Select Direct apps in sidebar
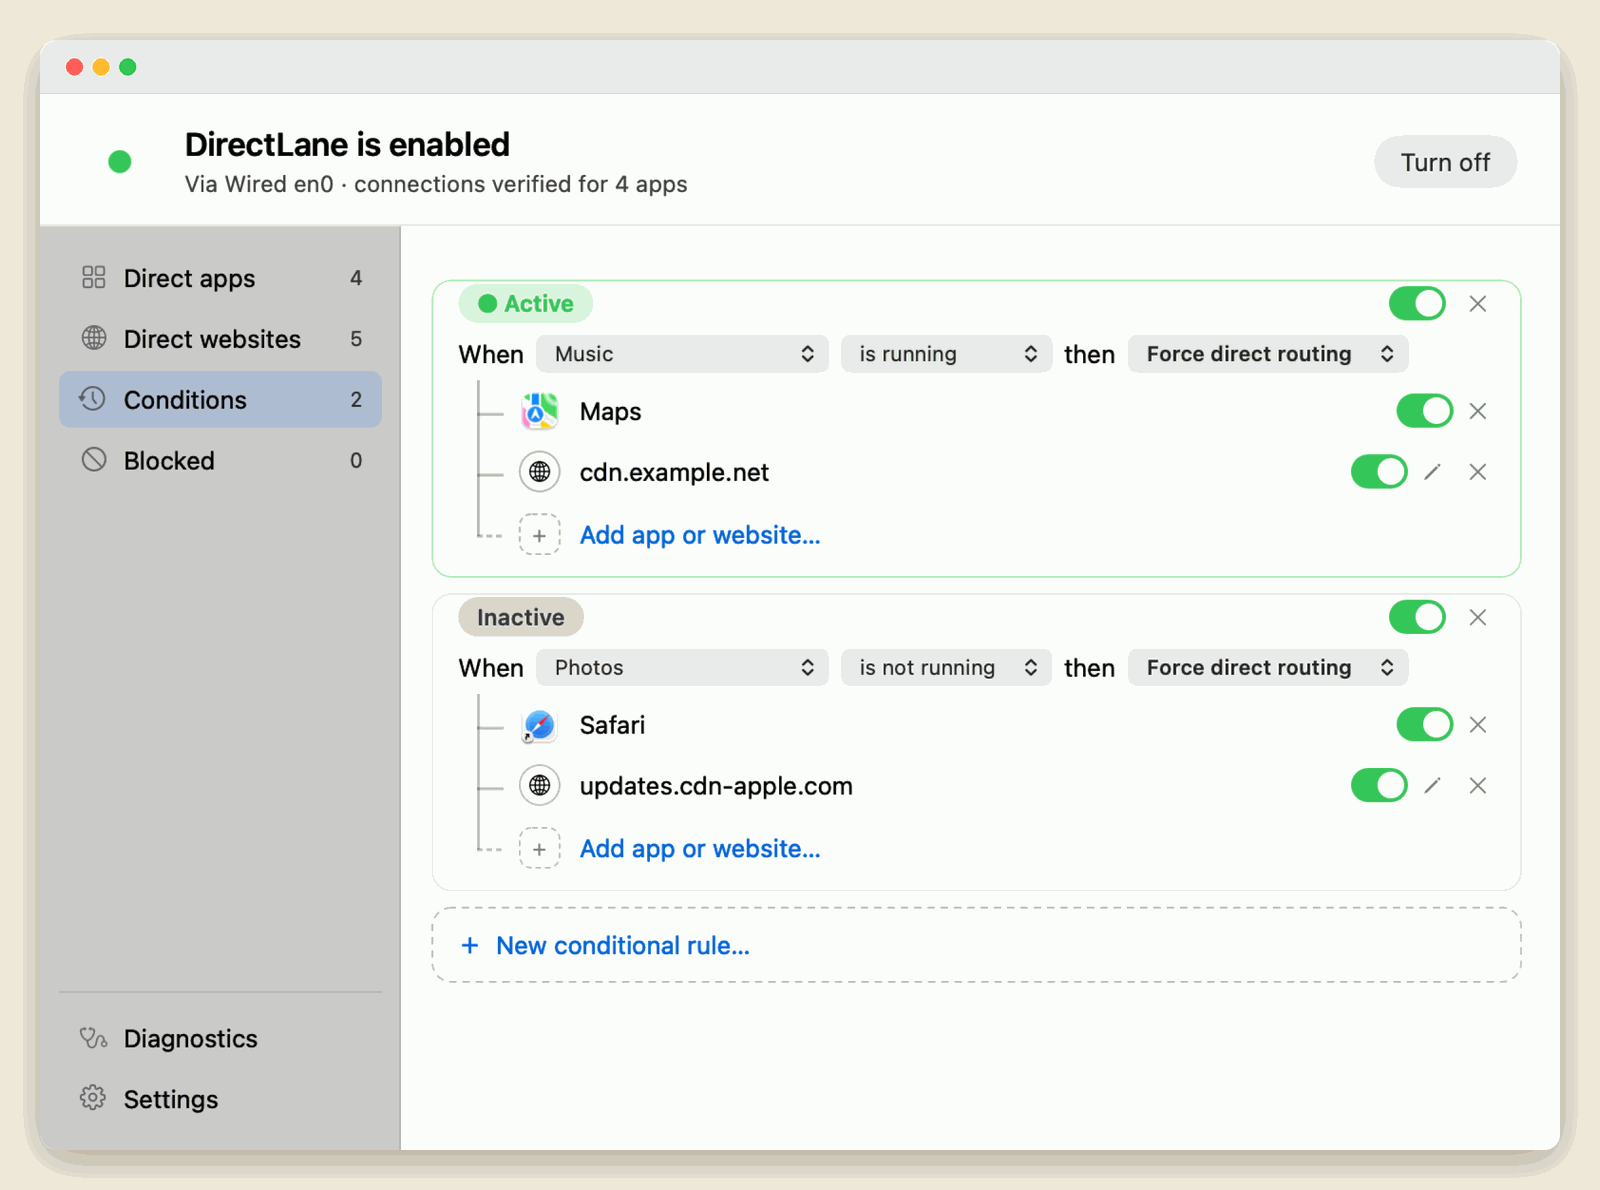This screenshot has height=1190, width=1600. [x=220, y=278]
